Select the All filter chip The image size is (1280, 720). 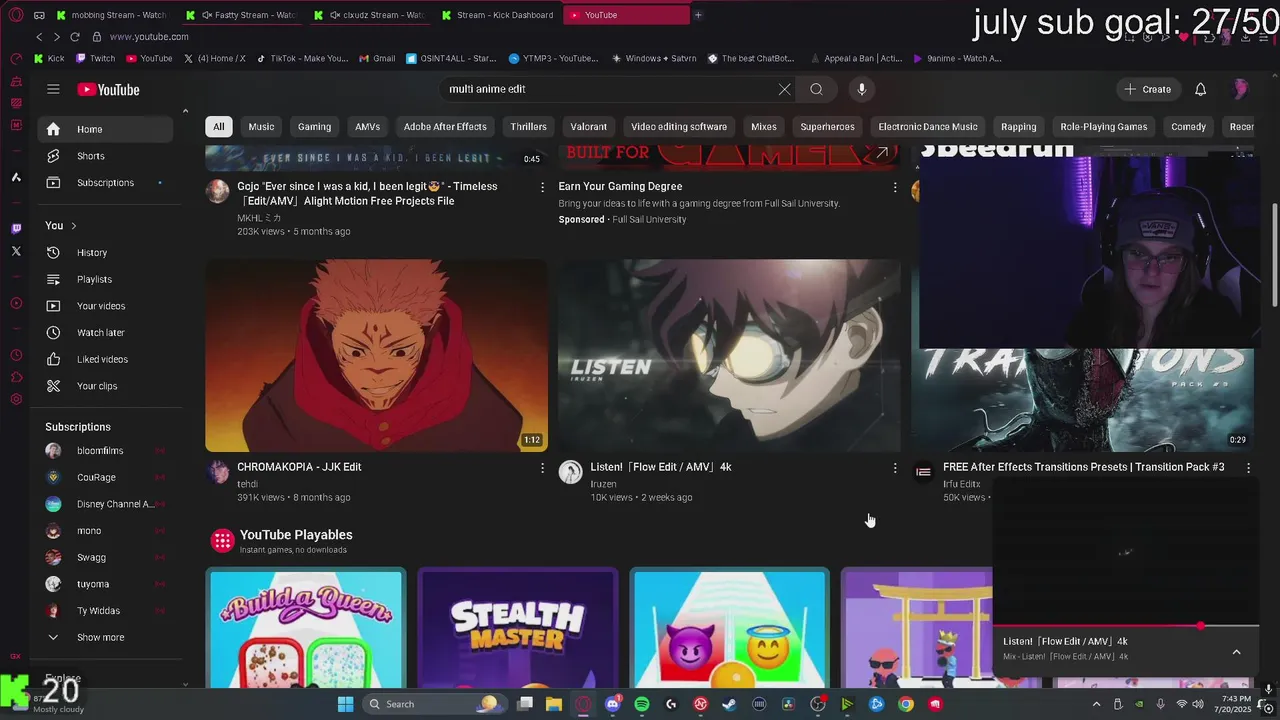point(218,127)
